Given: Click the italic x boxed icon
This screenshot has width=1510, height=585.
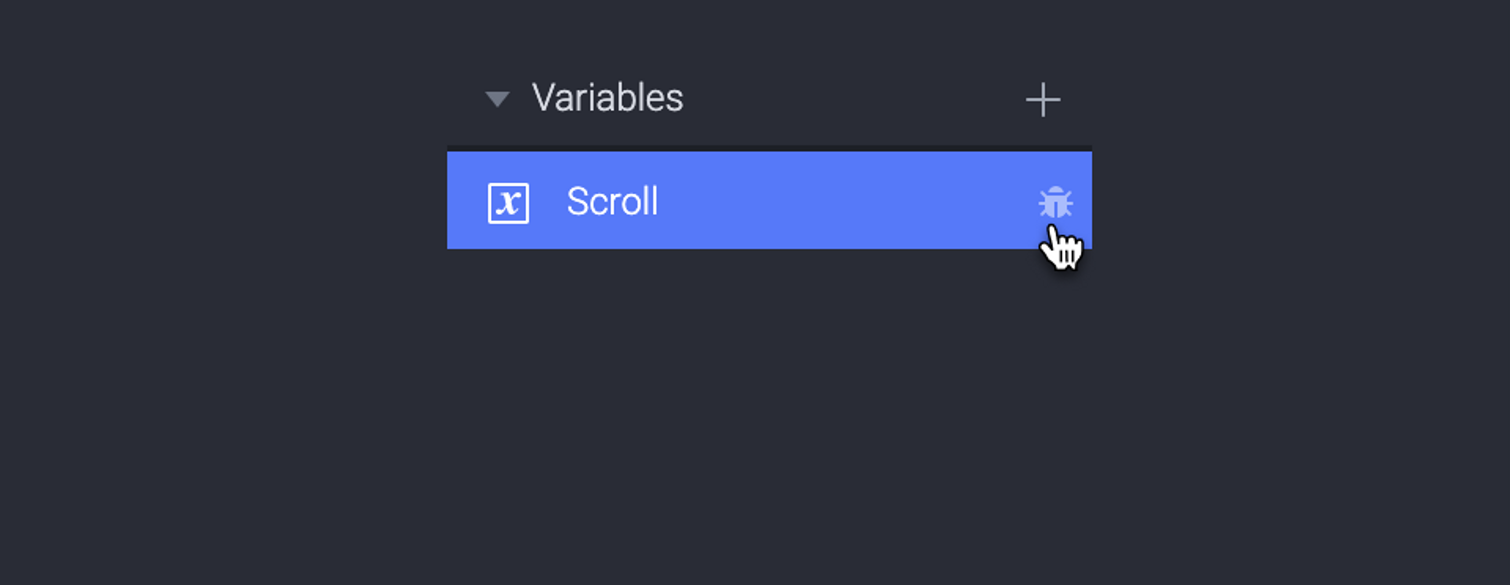Looking at the screenshot, I should click(x=508, y=203).
